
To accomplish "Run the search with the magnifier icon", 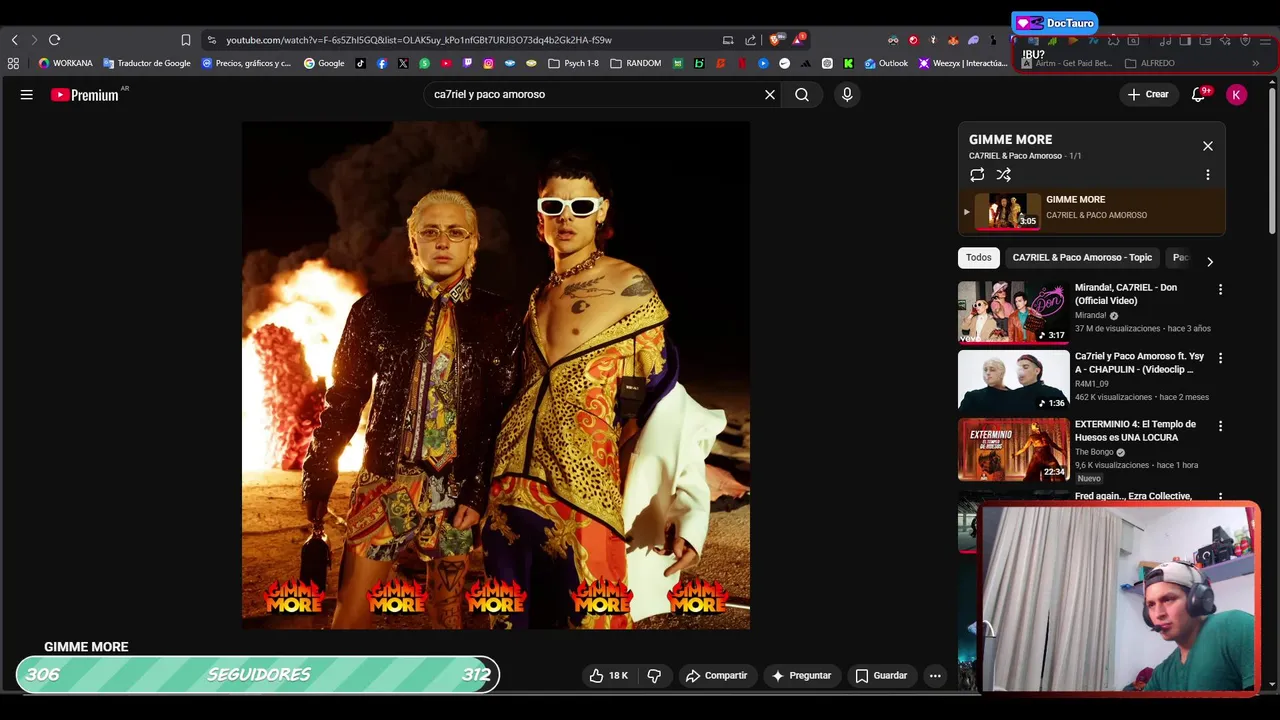I will [802, 94].
